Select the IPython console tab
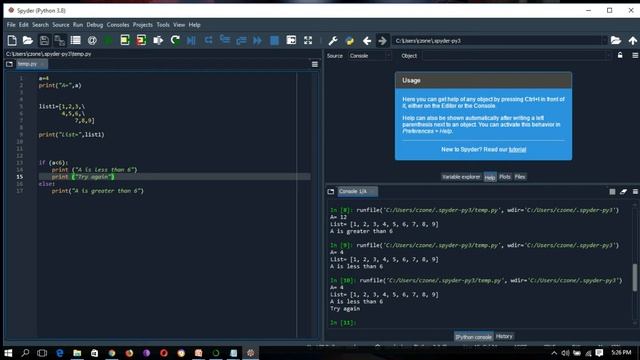640x360 pixels. 473,337
